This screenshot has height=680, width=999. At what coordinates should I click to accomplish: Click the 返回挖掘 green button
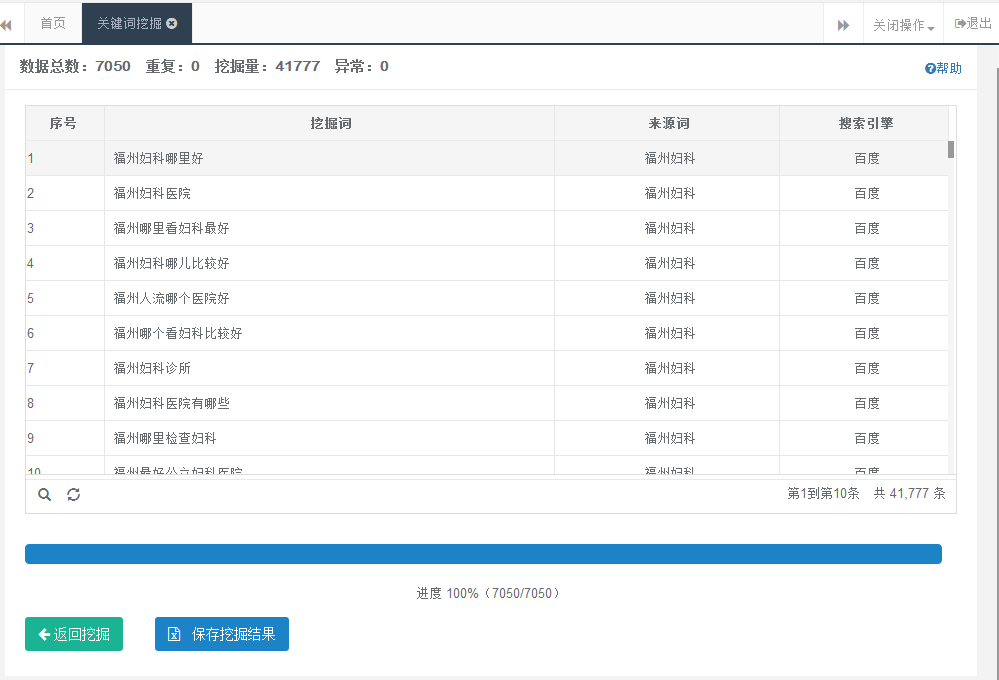point(73,633)
